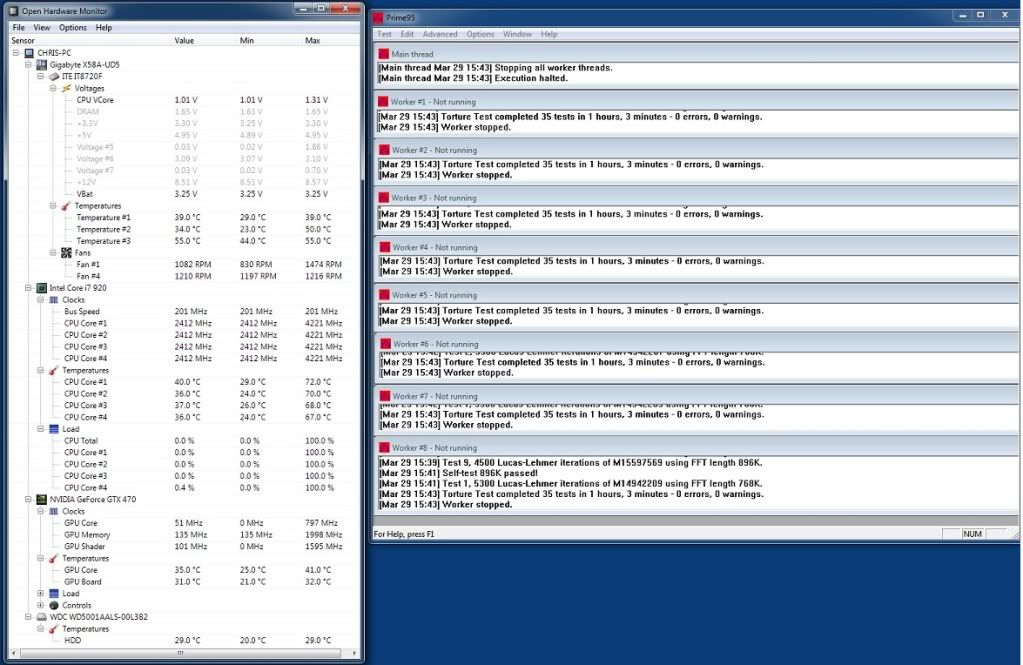Select the GPU Memory clock row
This screenshot has width=1023, height=665.
point(185,534)
